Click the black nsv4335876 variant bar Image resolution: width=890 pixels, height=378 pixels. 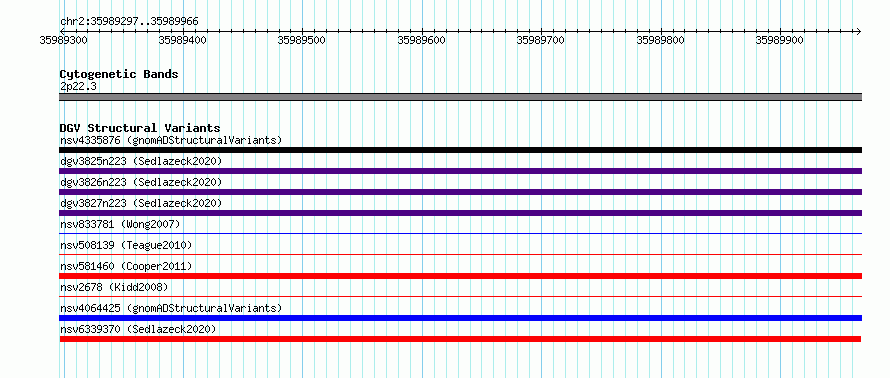pyautogui.click(x=461, y=150)
